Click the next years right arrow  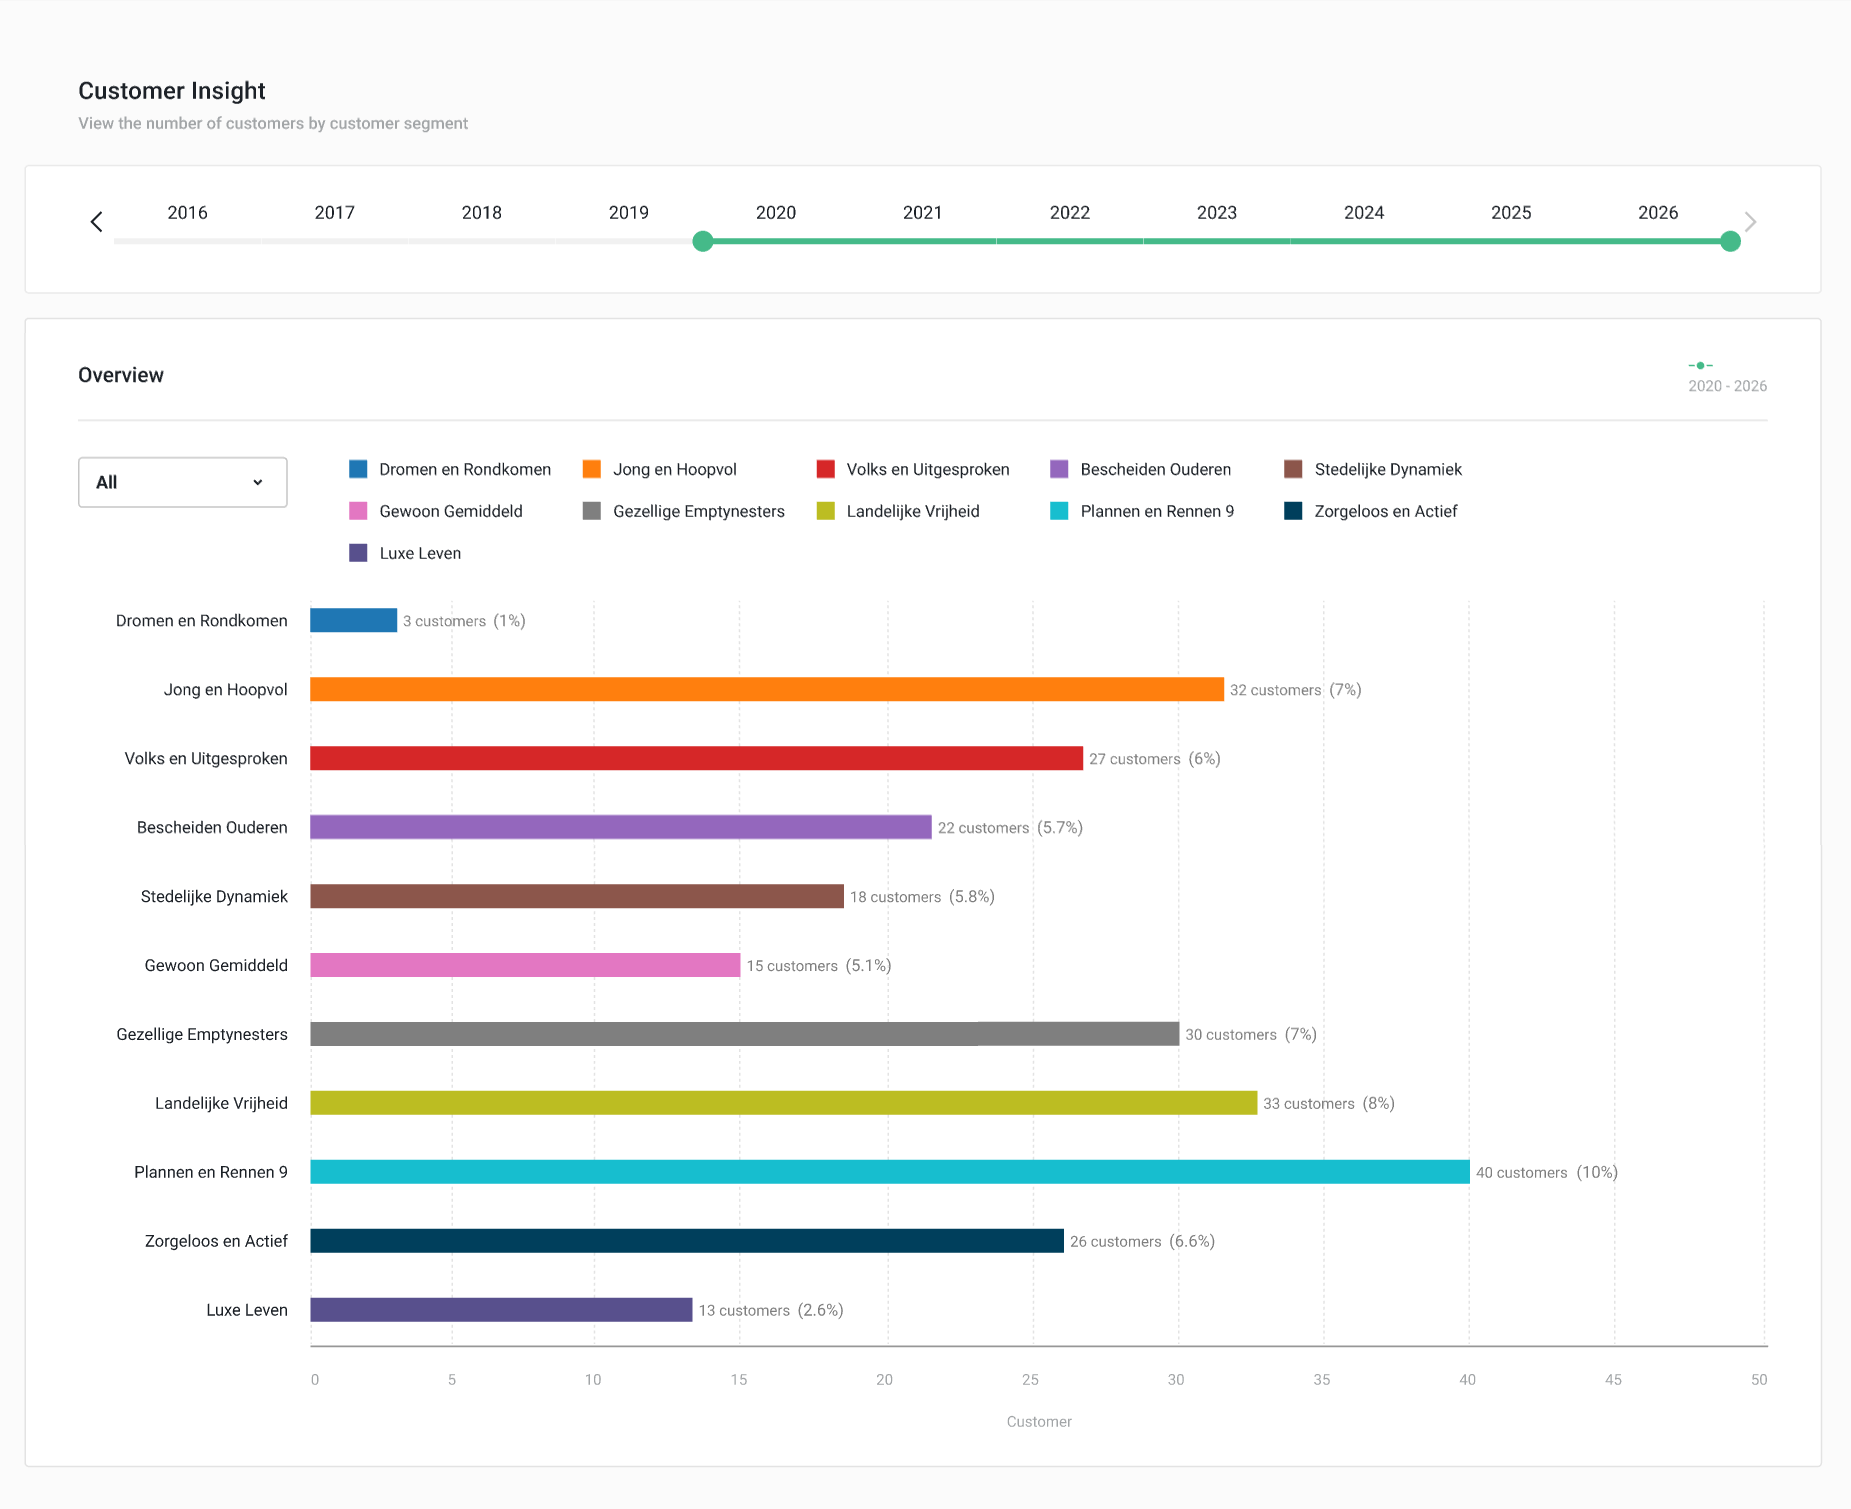(1750, 222)
